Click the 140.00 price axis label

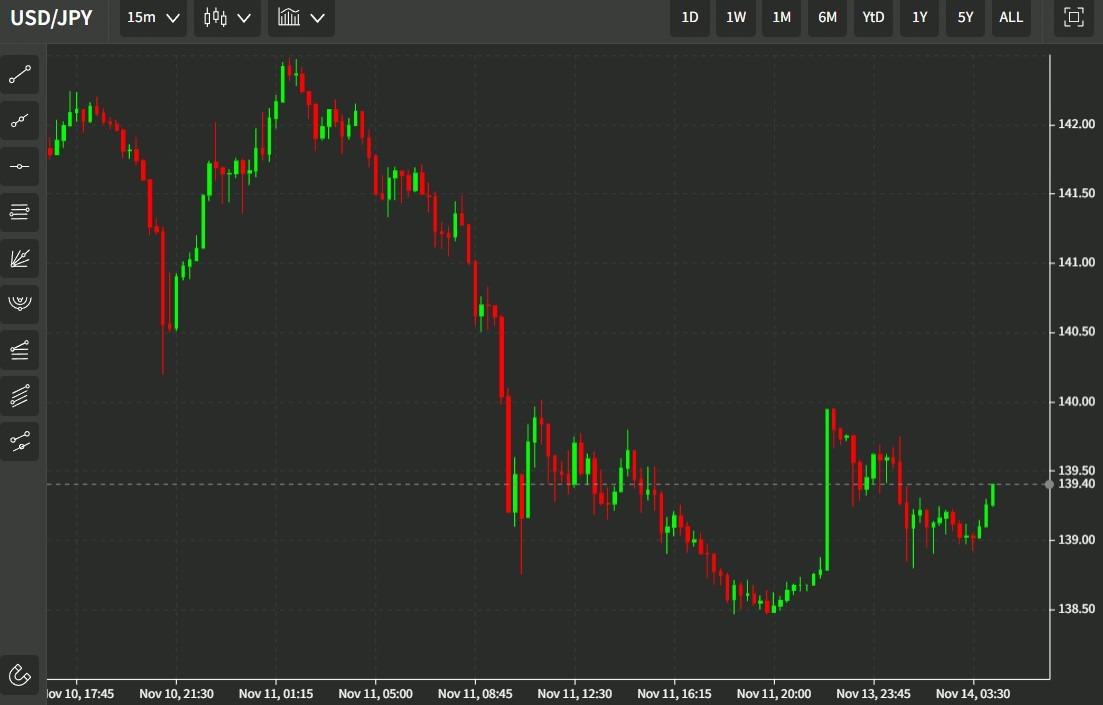1076,401
